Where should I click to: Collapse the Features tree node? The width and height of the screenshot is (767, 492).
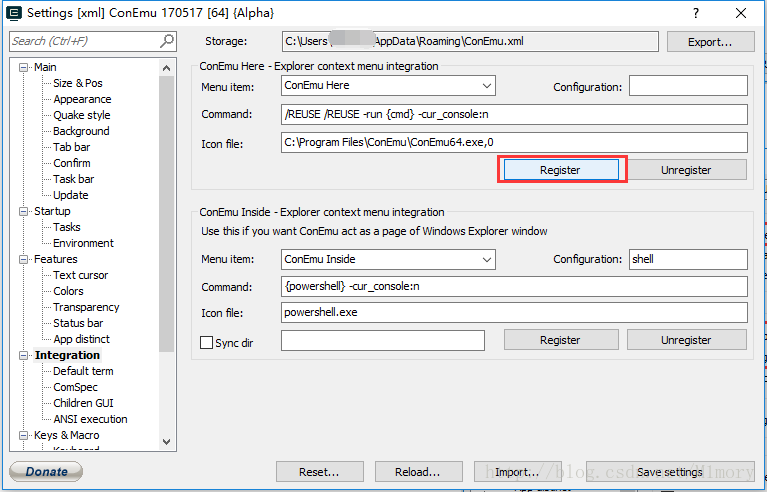(x=23, y=259)
